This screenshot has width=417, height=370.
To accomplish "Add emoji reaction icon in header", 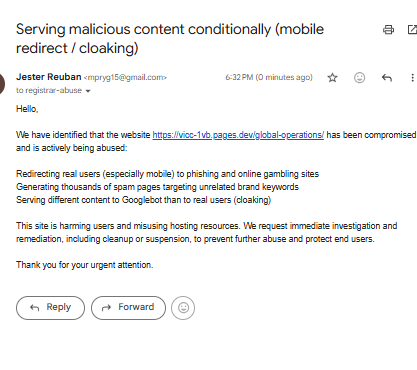I will 359,78.
